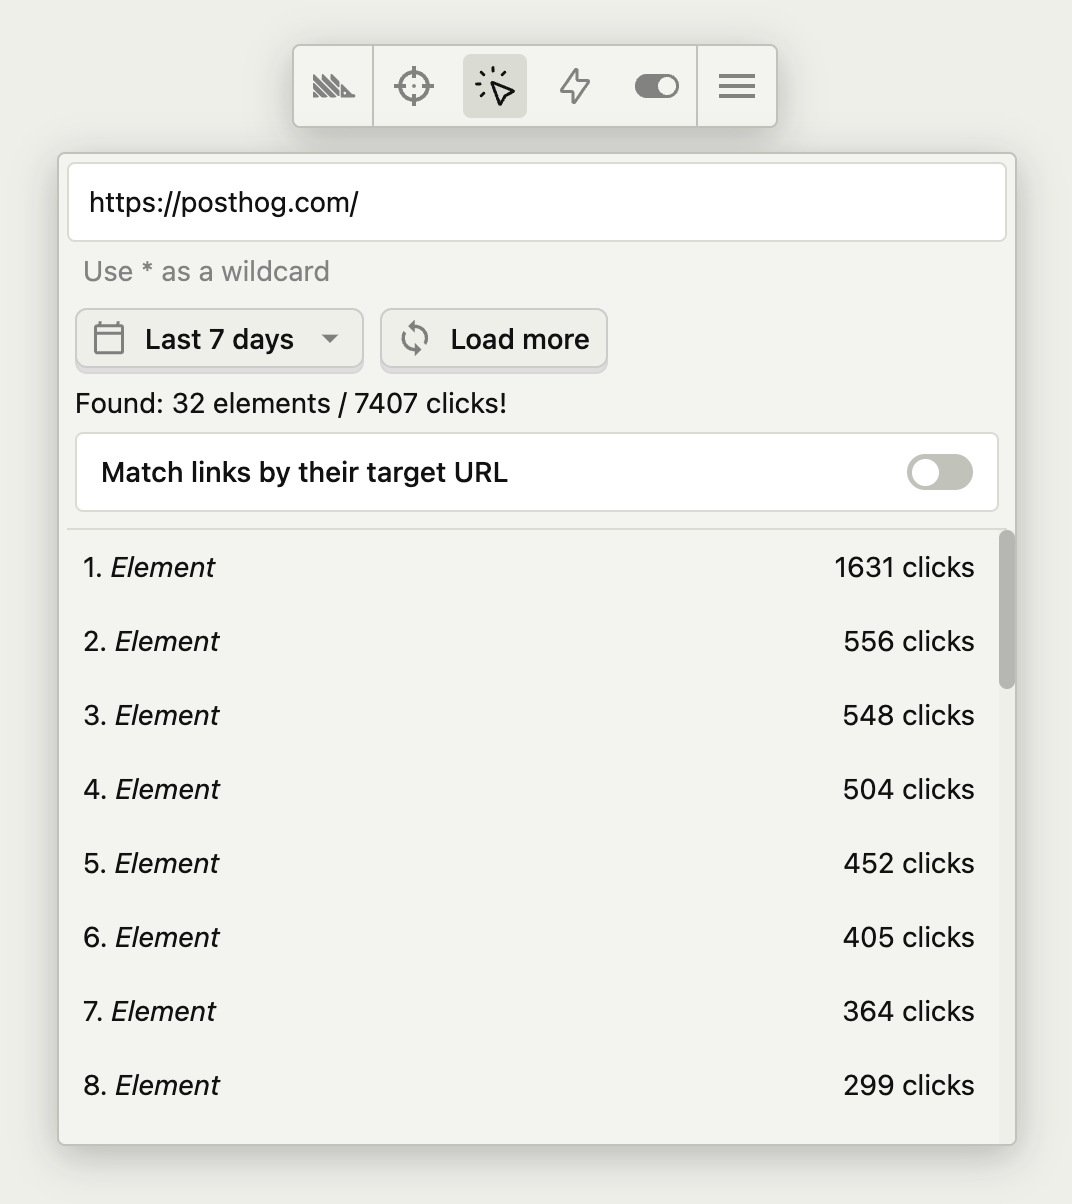Expand the date range chevron

[x=331, y=339]
